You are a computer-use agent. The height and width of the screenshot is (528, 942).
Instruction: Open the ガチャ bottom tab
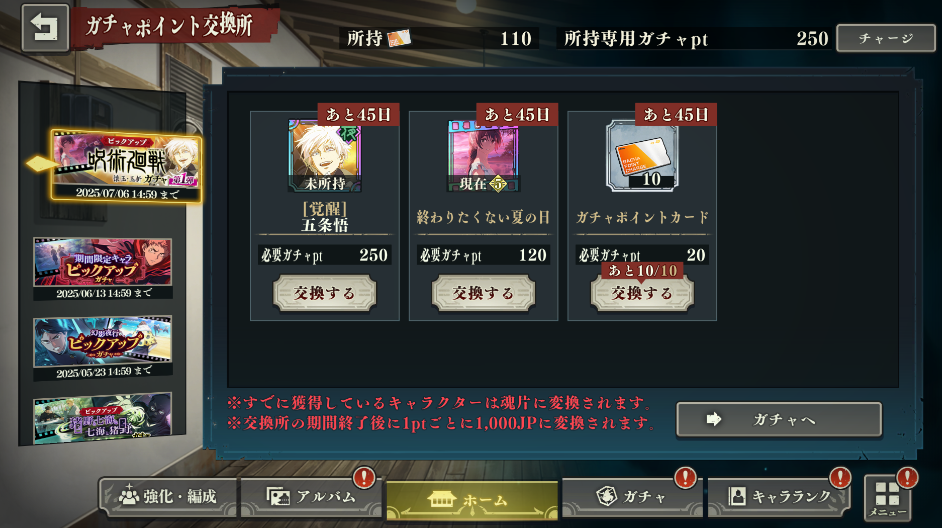pos(631,497)
